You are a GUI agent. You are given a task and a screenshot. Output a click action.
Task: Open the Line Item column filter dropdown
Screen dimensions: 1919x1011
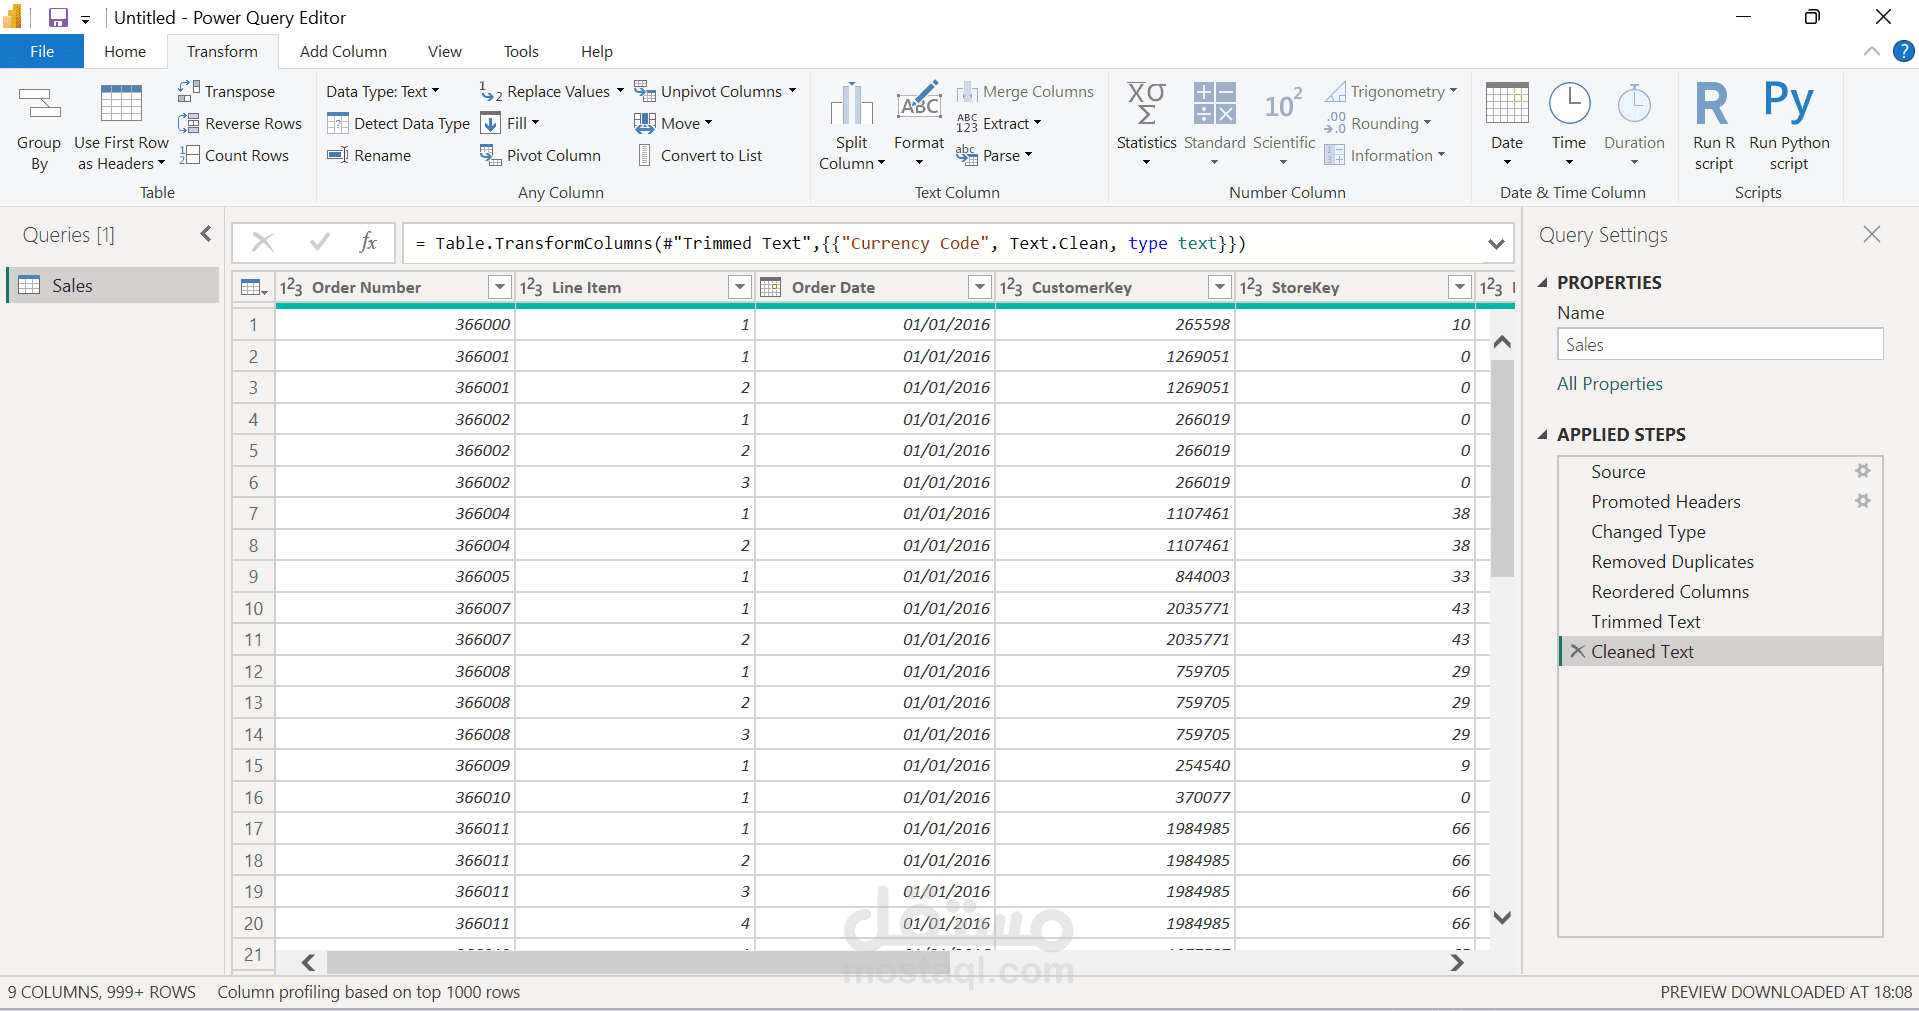tap(740, 287)
